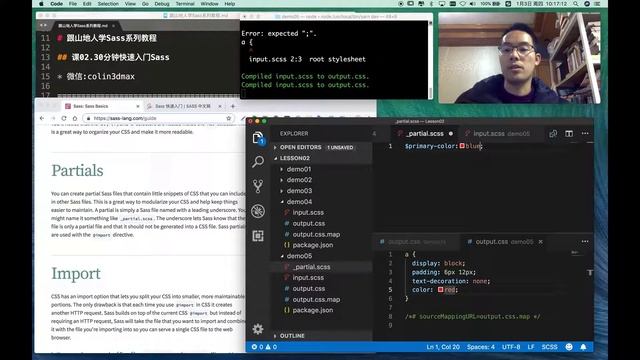Image resolution: width=640 pixels, height=360 pixels.
Task: Click the Wi-Fi icon in menu bar
Action: [462, 4]
